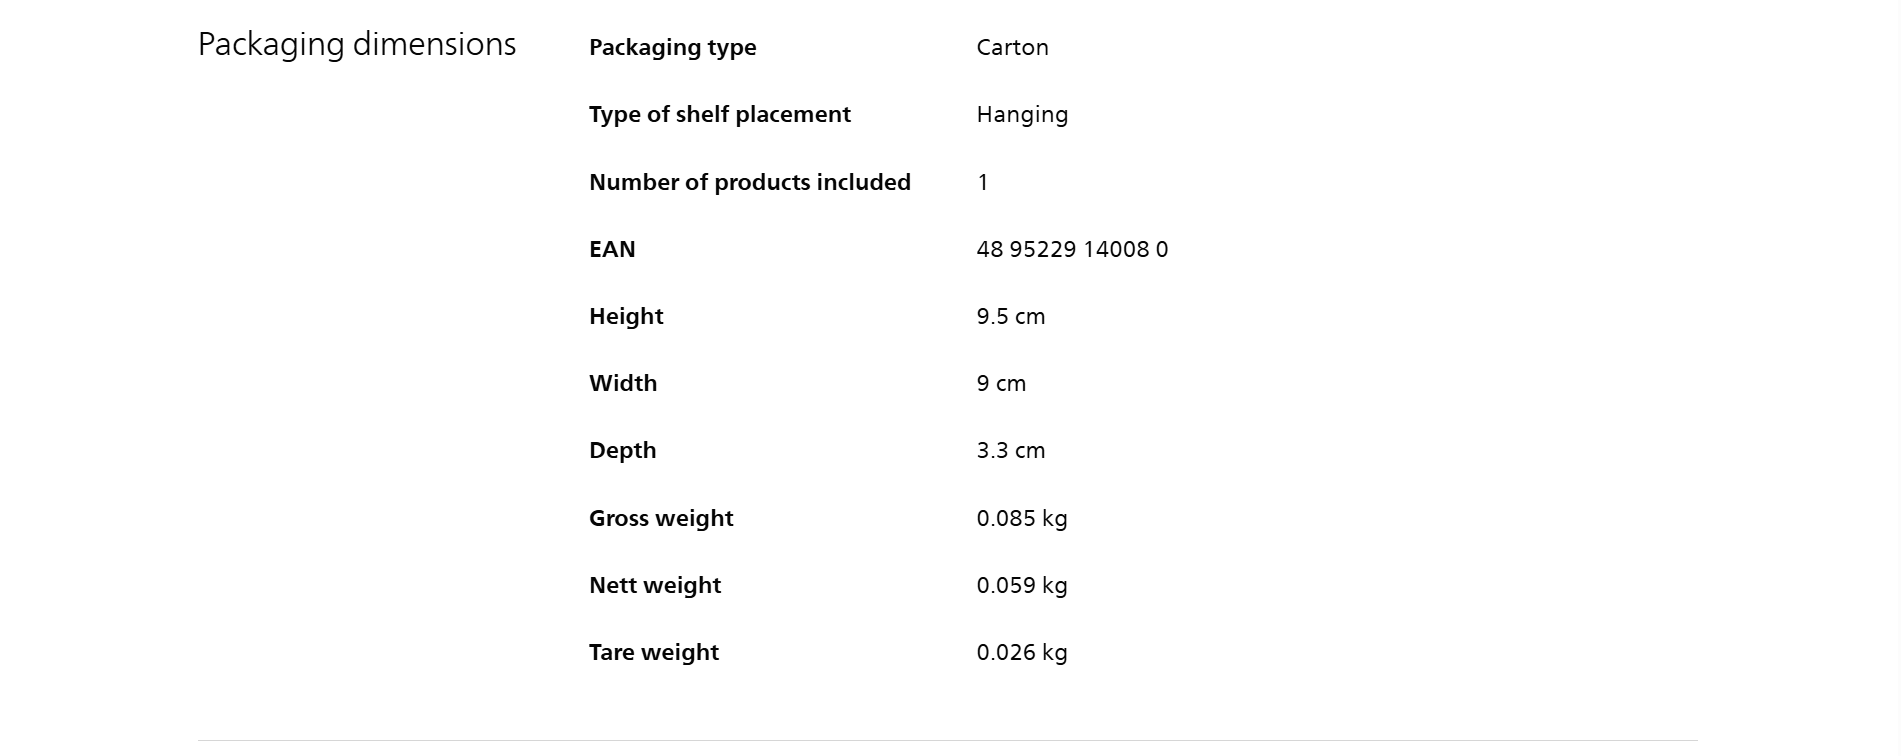Click the Depth label
Screen dimensions: 1901x756
point(622,451)
